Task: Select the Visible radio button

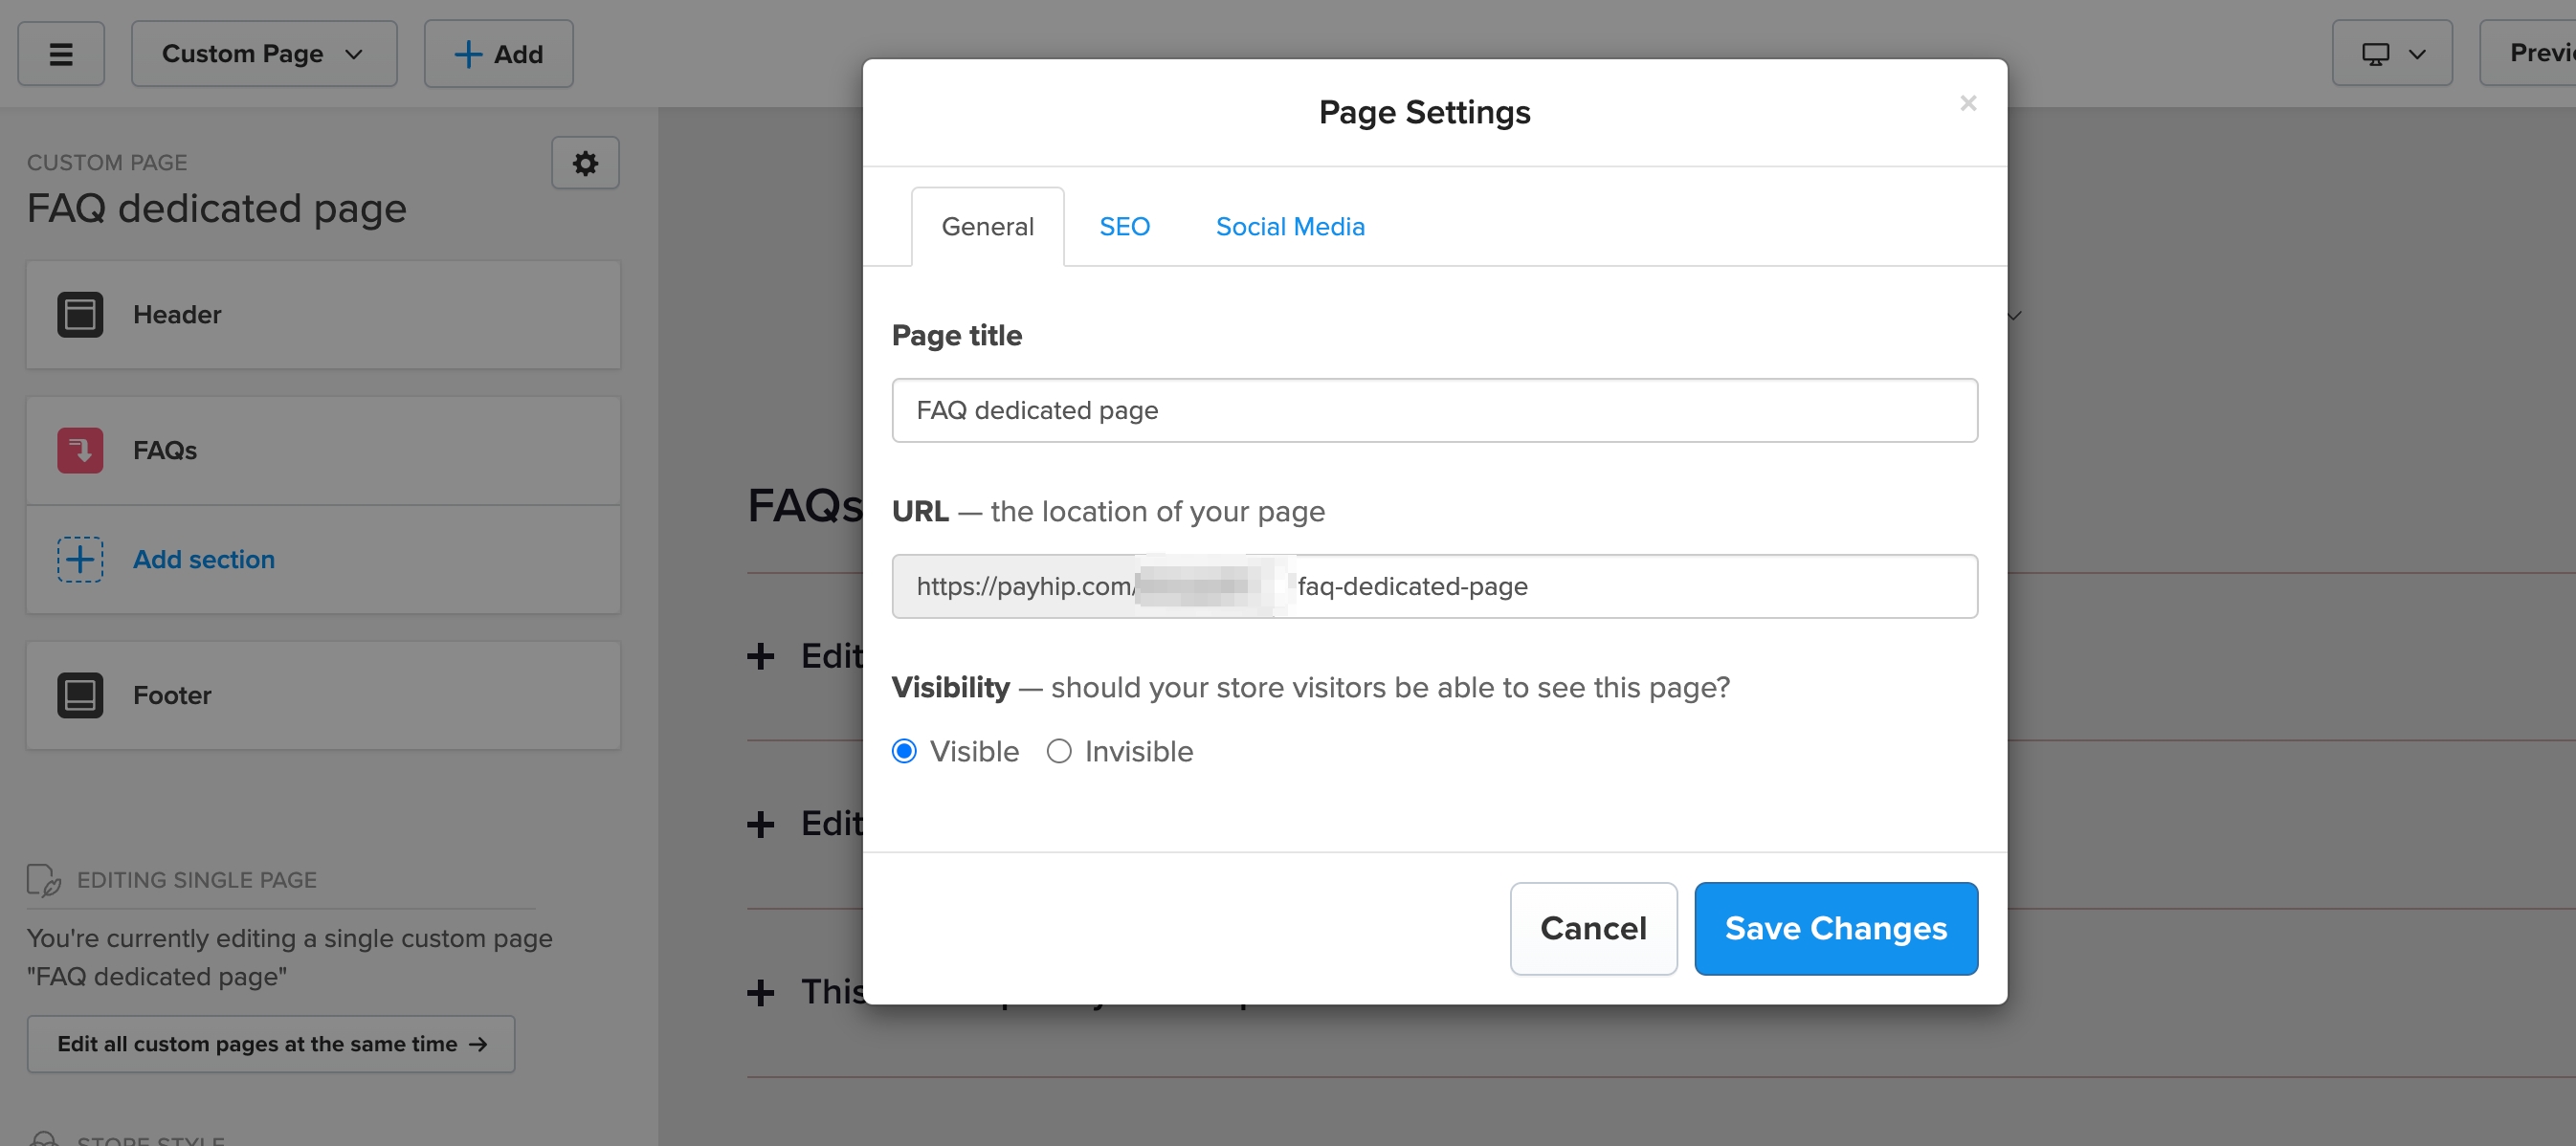Action: [904, 752]
